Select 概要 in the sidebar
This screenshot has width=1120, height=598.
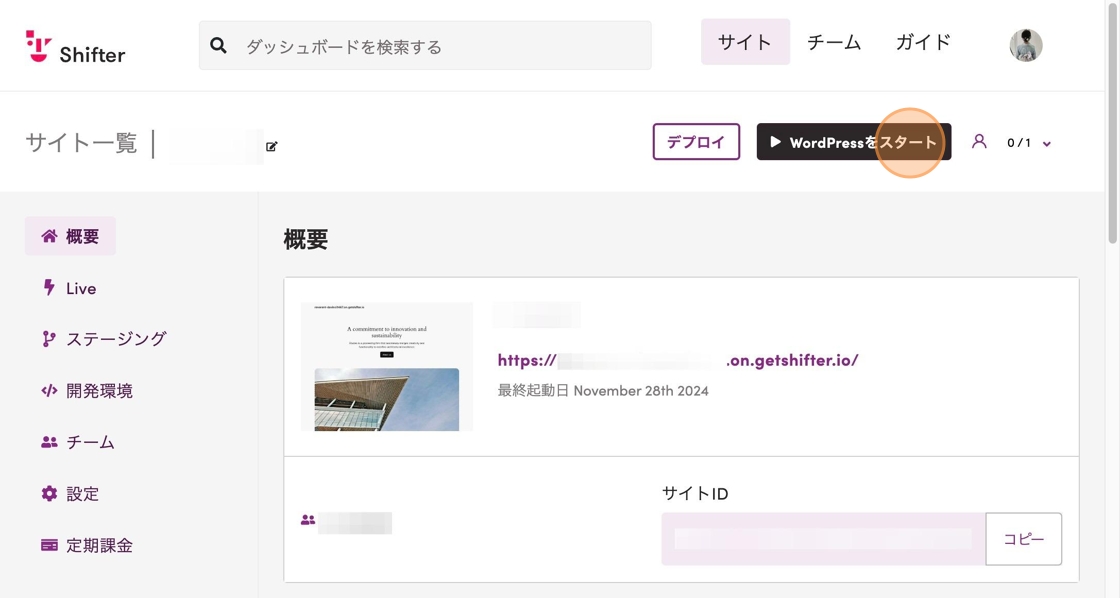70,236
